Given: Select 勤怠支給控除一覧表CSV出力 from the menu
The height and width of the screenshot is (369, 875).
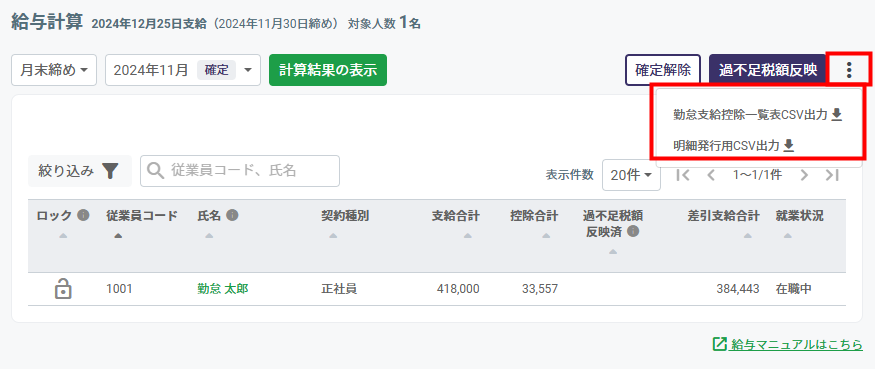Looking at the screenshot, I should point(757,115).
